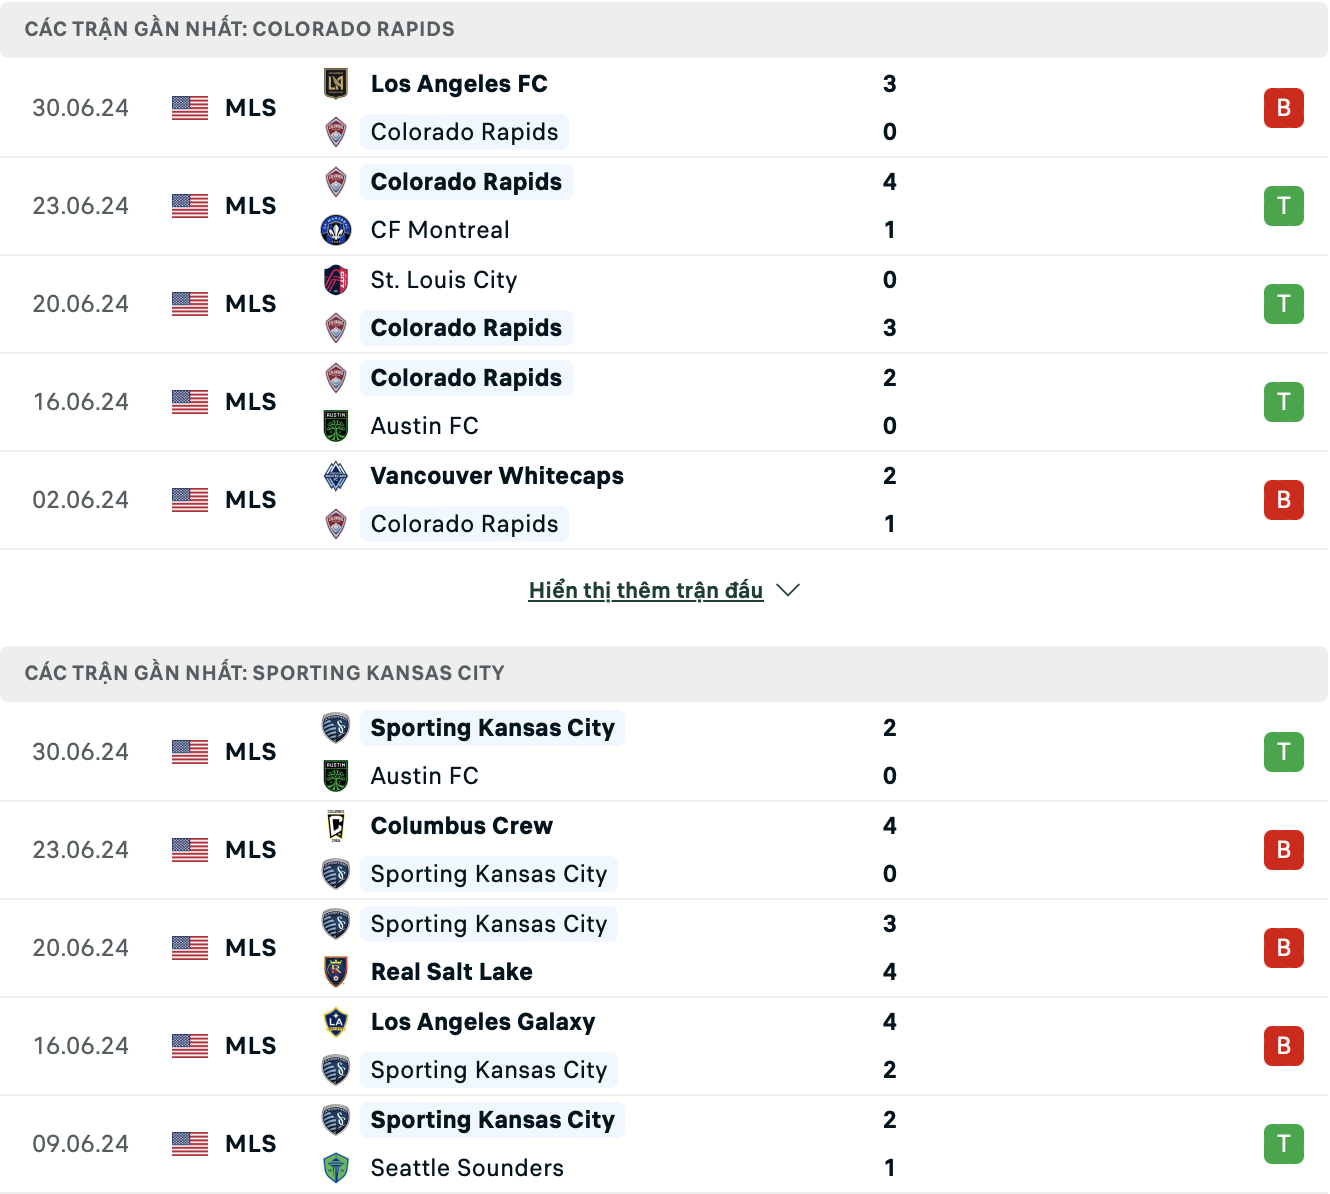Click the Seattle Sounders club crest
Image resolution: width=1330 pixels, height=1194 pixels.
[336, 1168]
